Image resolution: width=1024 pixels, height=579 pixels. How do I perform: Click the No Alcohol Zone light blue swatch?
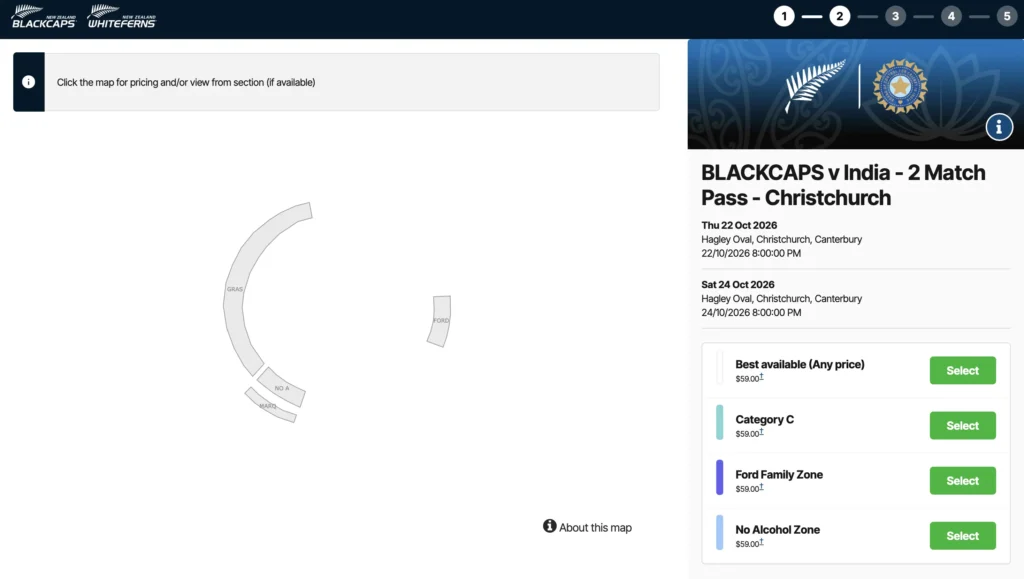pos(719,532)
